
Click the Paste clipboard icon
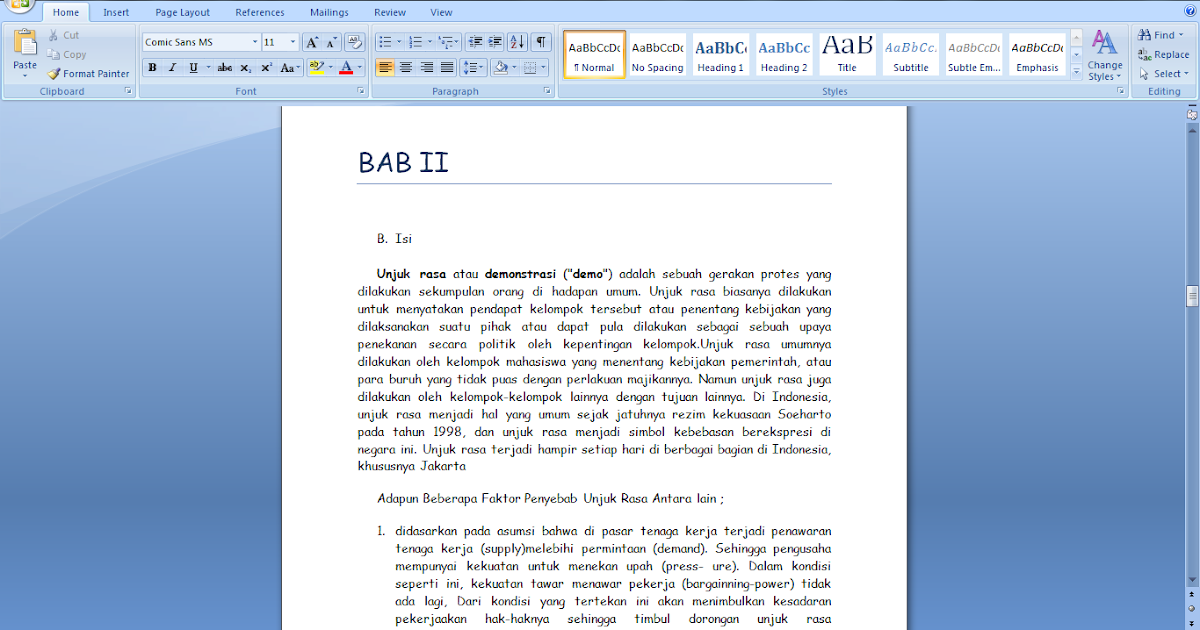click(x=25, y=43)
